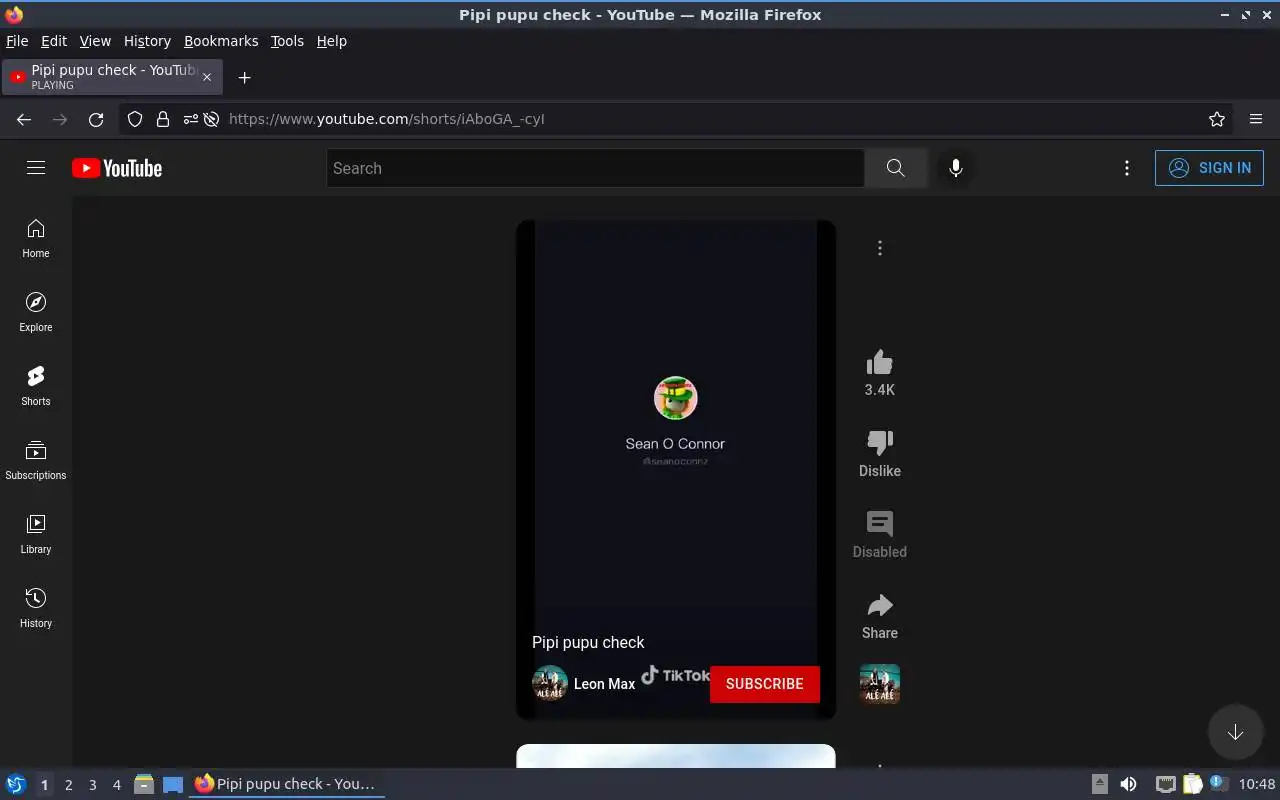Click the 10:48 clock in taskbar

pos(1257,785)
